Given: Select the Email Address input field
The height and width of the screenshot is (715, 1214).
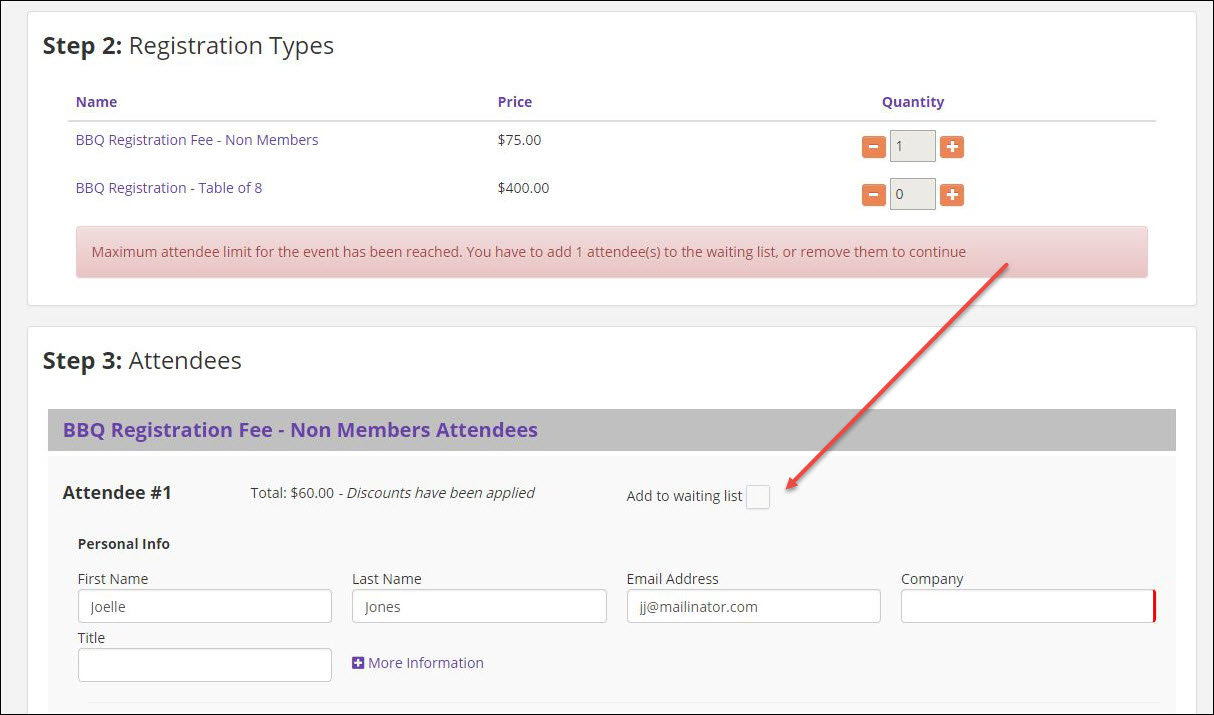Looking at the screenshot, I should pos(753,607).
